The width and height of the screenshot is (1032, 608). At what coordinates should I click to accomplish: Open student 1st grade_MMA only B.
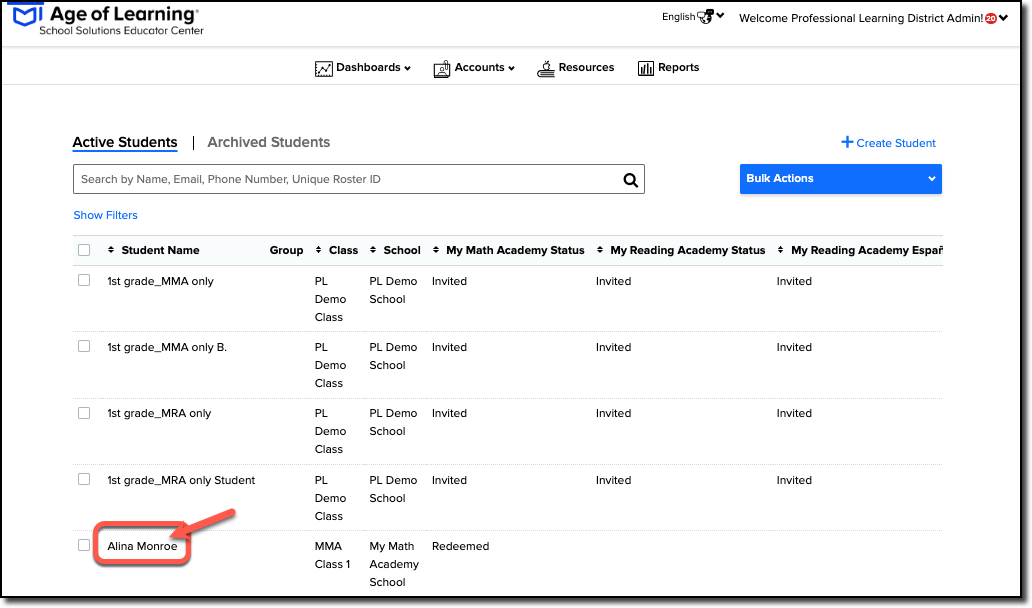(x=167, y=347)
